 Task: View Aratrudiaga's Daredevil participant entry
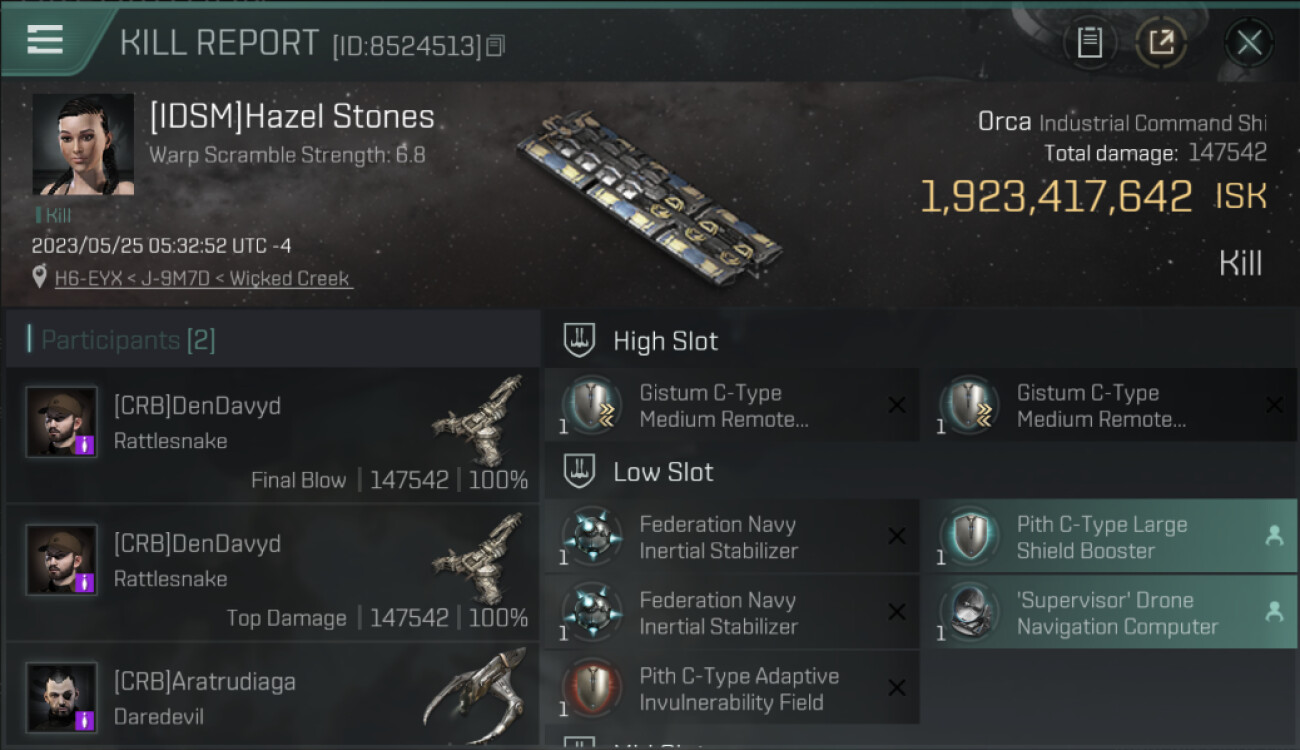pos(272,698)
